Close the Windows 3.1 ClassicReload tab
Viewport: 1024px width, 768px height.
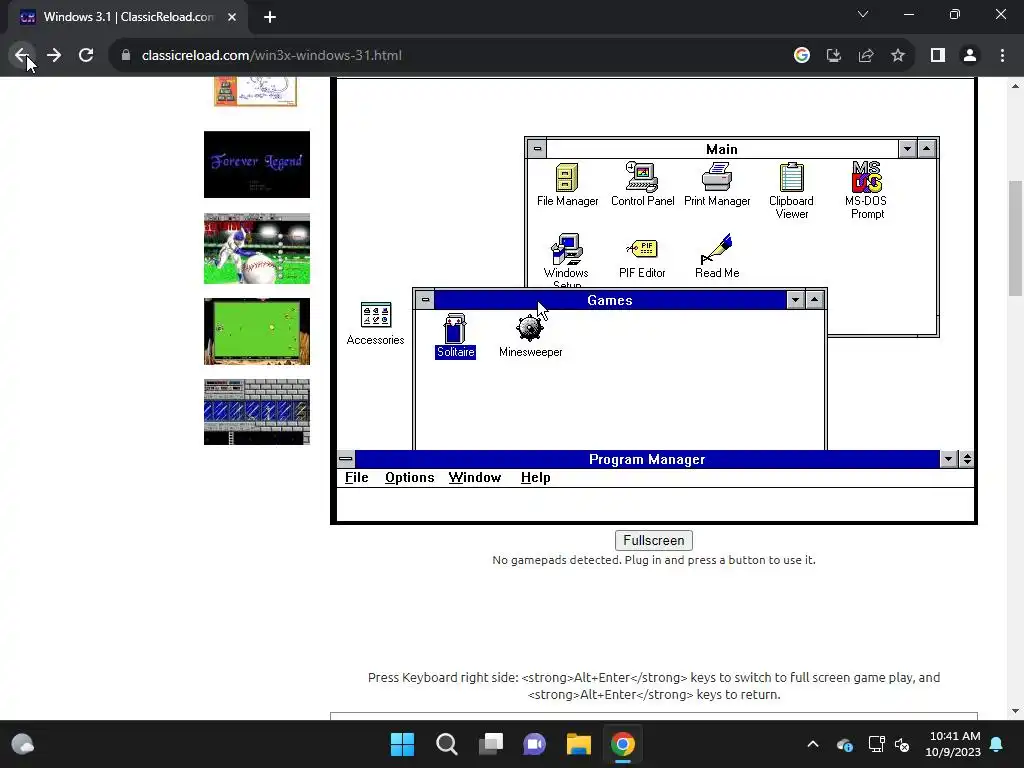pyautogui.click(x=232, y=17)
